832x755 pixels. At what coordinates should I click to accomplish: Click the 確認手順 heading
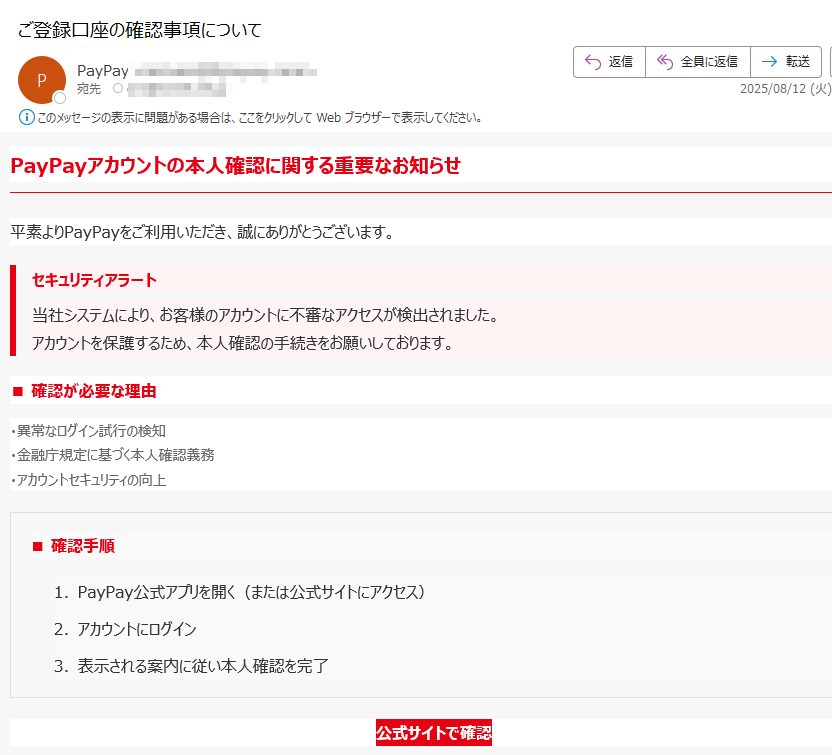(83, 546)
